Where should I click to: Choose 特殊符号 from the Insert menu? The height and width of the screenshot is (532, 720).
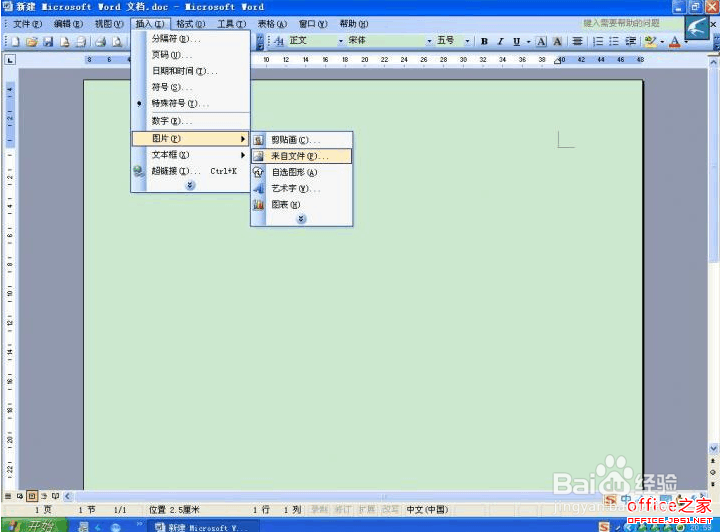[191, 104]
